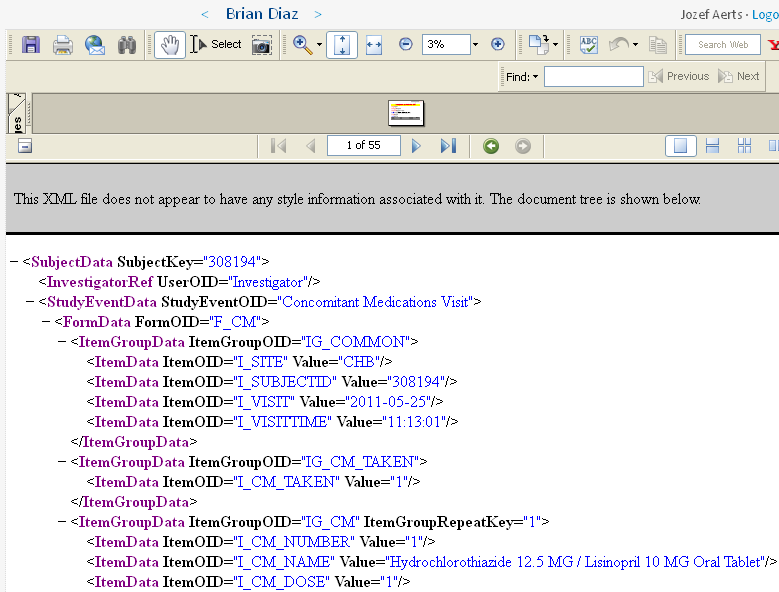Screen dimensions: 779x592
Task: Open the Find options dropdown arrow
Action: click(x=535, y=77)
